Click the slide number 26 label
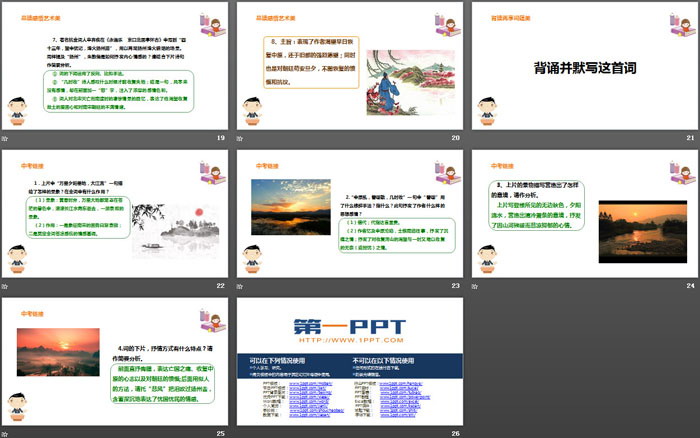The width and height of the screenshot is (700, 438). click(455, 433)
